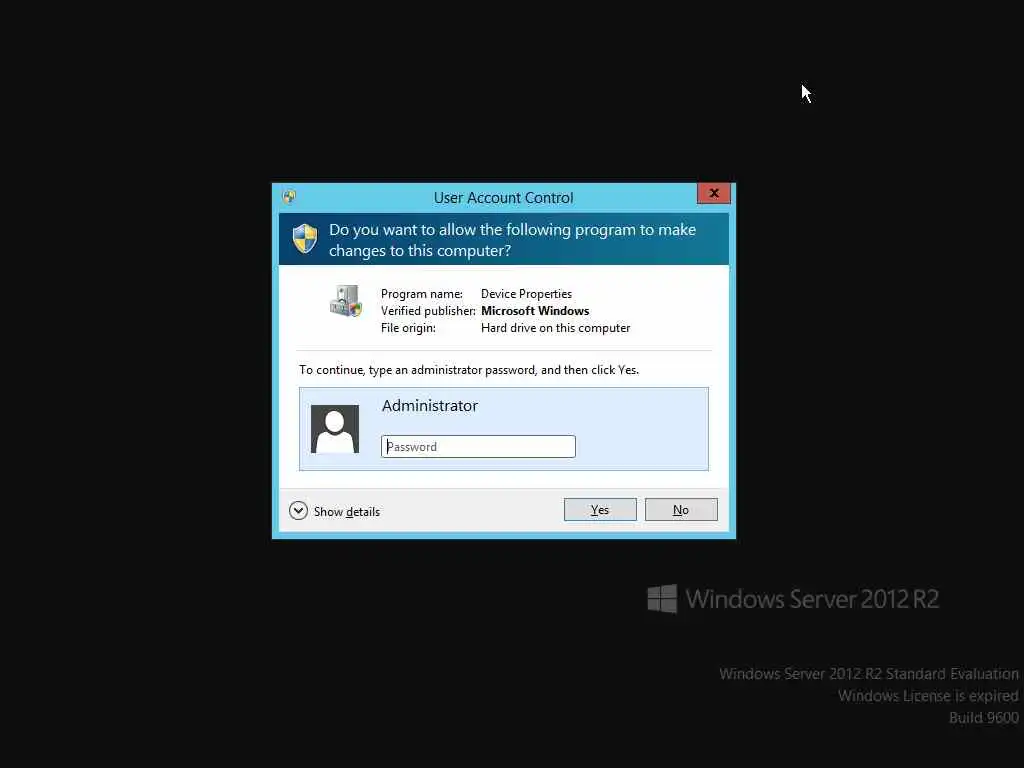Click the Device Properties program name text
This screenshot has width=1024, height=768.
(x=526, y=294)
